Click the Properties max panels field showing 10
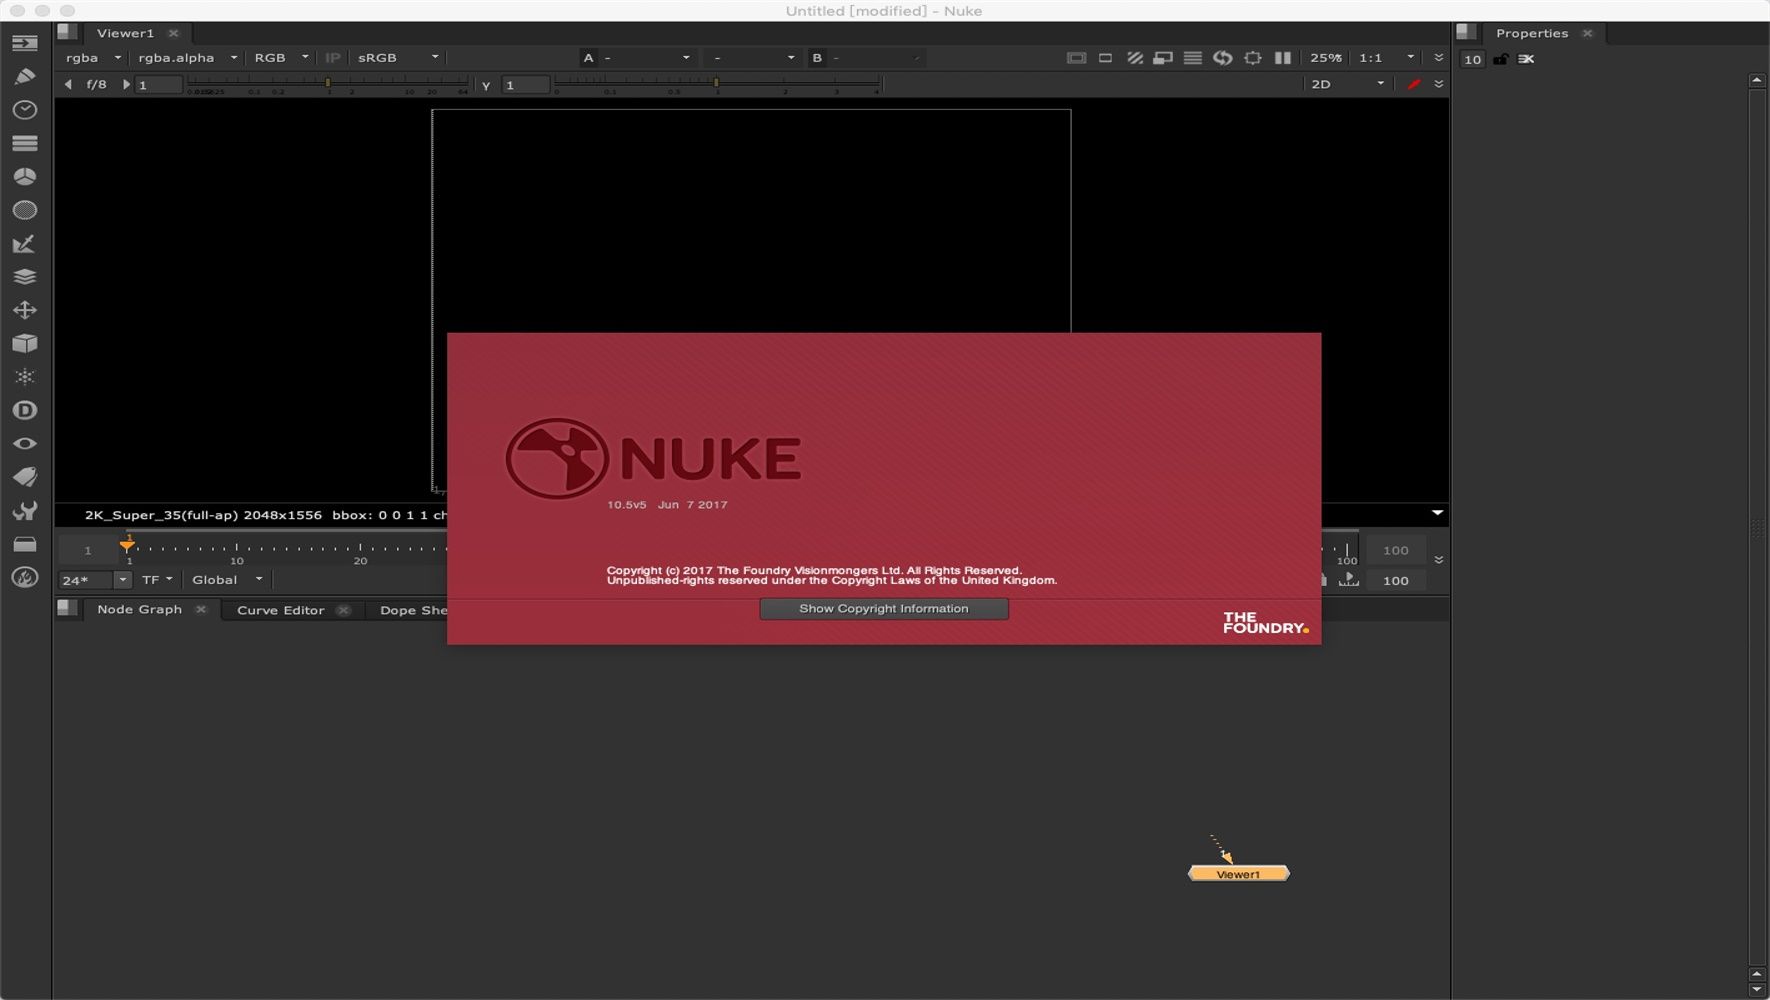Image resolution: width=1770 pixels, height=1000 pixels. coord(1472,59)
